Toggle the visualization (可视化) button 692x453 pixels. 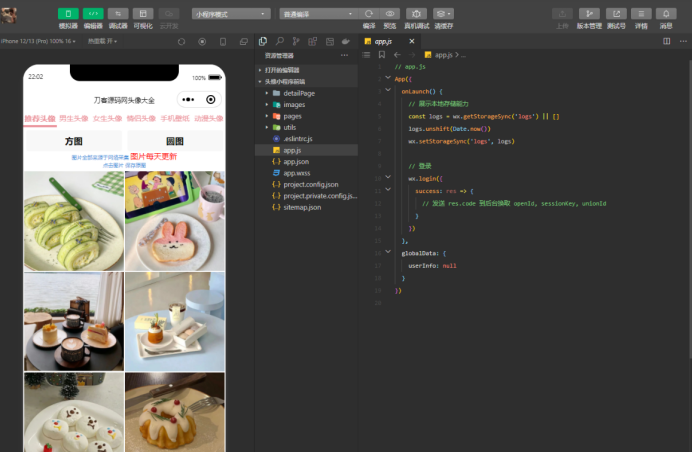pyautogui.click(x=143, y=14)
